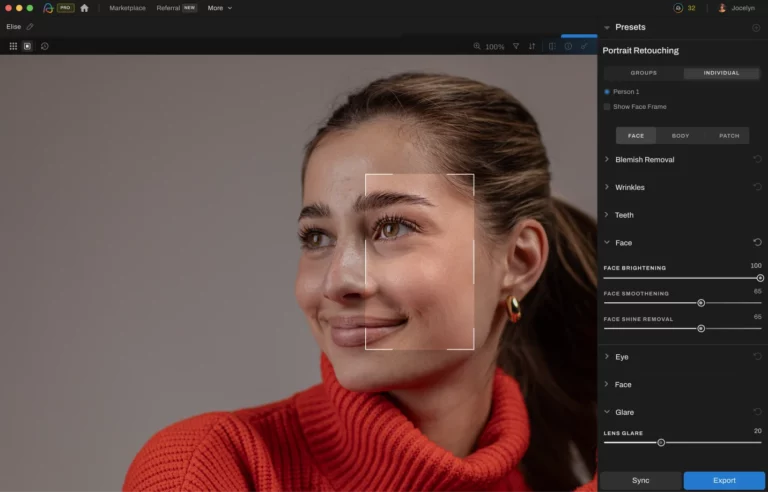Click the credits coin icon
Screen dimensions: 768x492
[678, 8]
